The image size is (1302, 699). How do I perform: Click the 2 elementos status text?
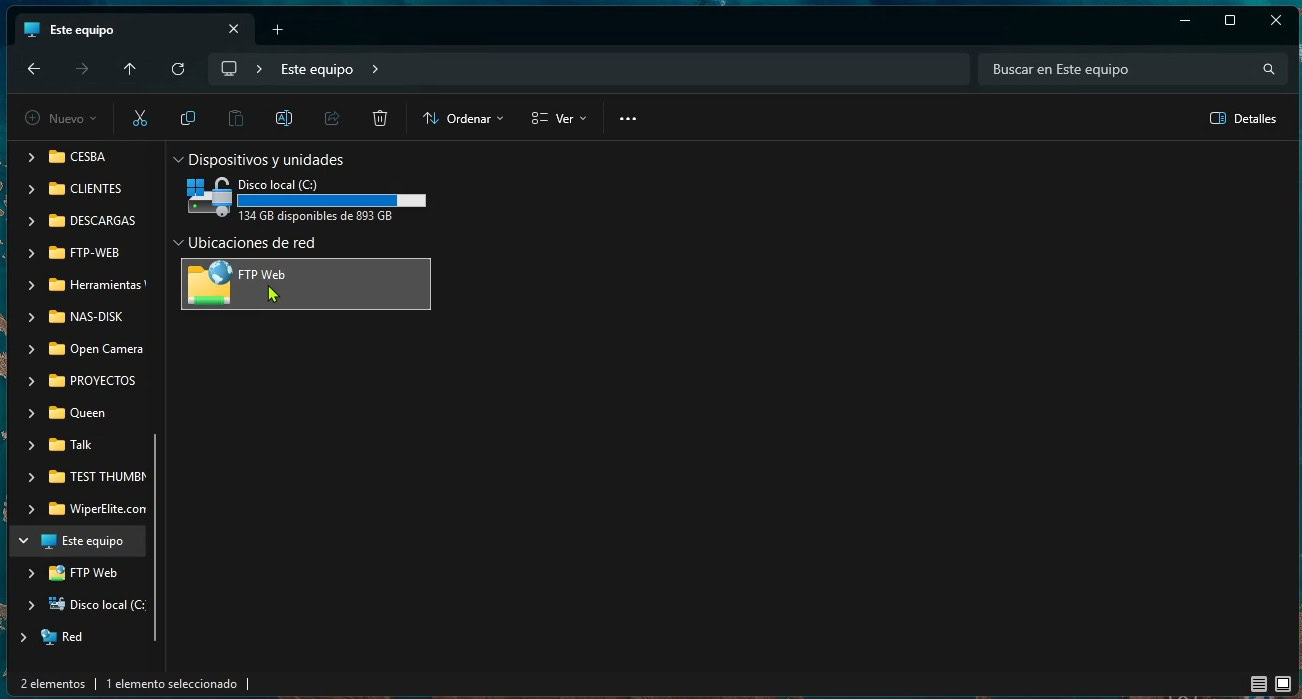point(53,684)
